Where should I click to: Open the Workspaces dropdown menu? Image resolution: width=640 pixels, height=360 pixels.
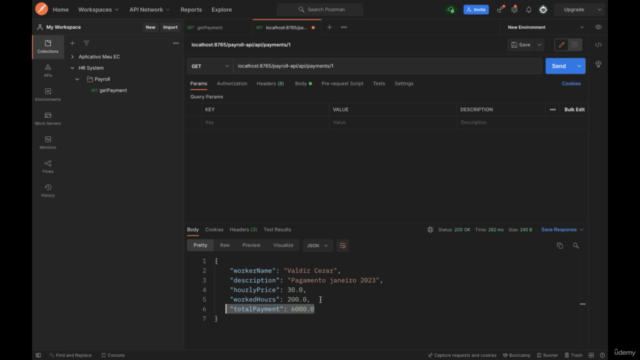click(98, 9)
